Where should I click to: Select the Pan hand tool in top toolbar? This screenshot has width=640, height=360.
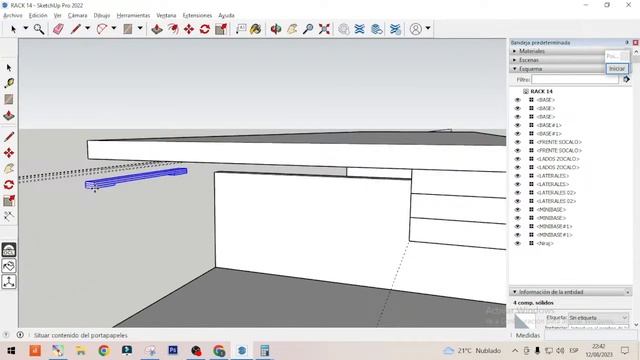click(292, 29)
